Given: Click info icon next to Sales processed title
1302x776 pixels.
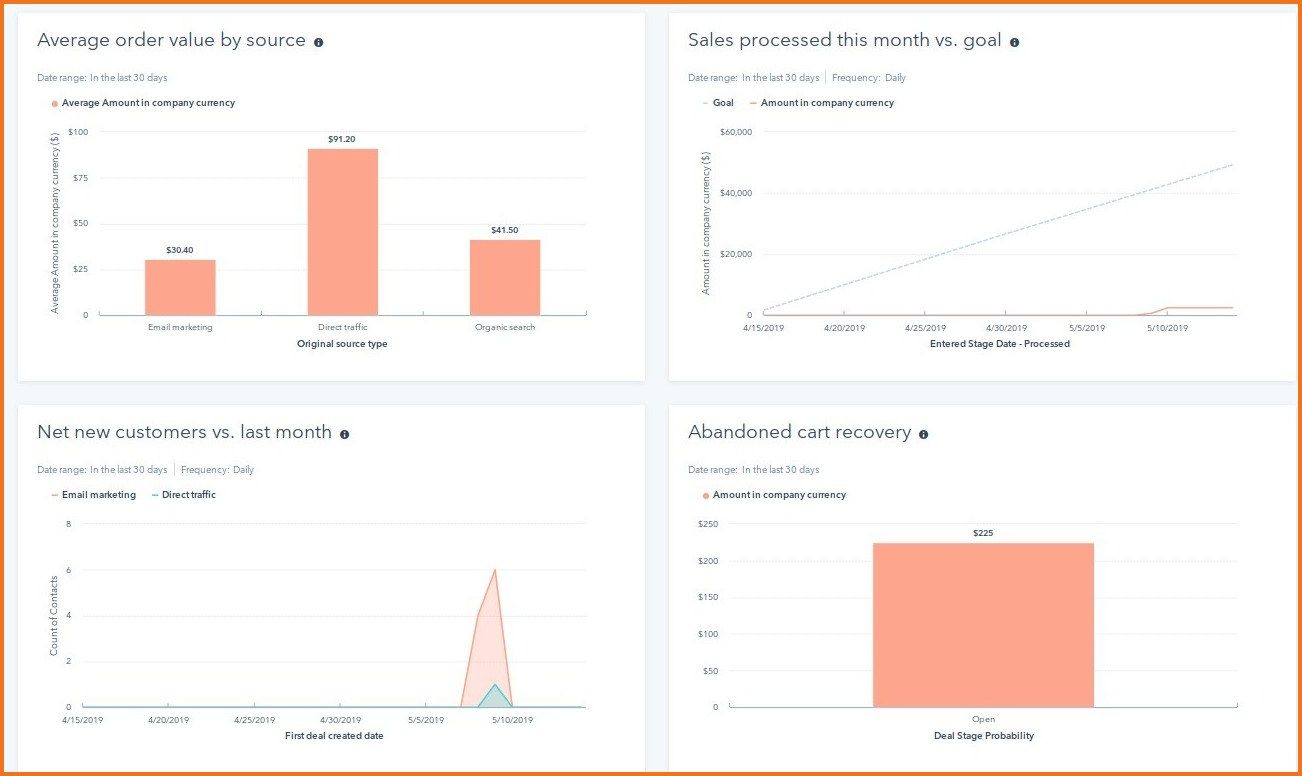Looking at the screenshot, I should (1014, 42).
